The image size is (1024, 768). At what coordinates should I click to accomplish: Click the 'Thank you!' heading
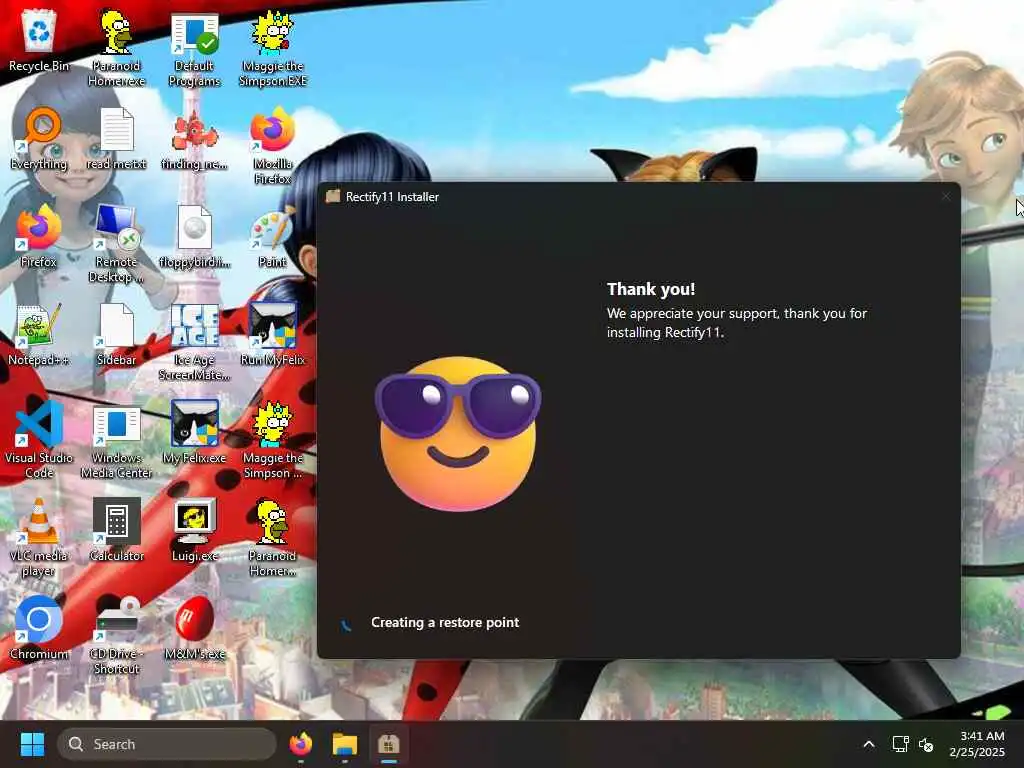point(650,289)
